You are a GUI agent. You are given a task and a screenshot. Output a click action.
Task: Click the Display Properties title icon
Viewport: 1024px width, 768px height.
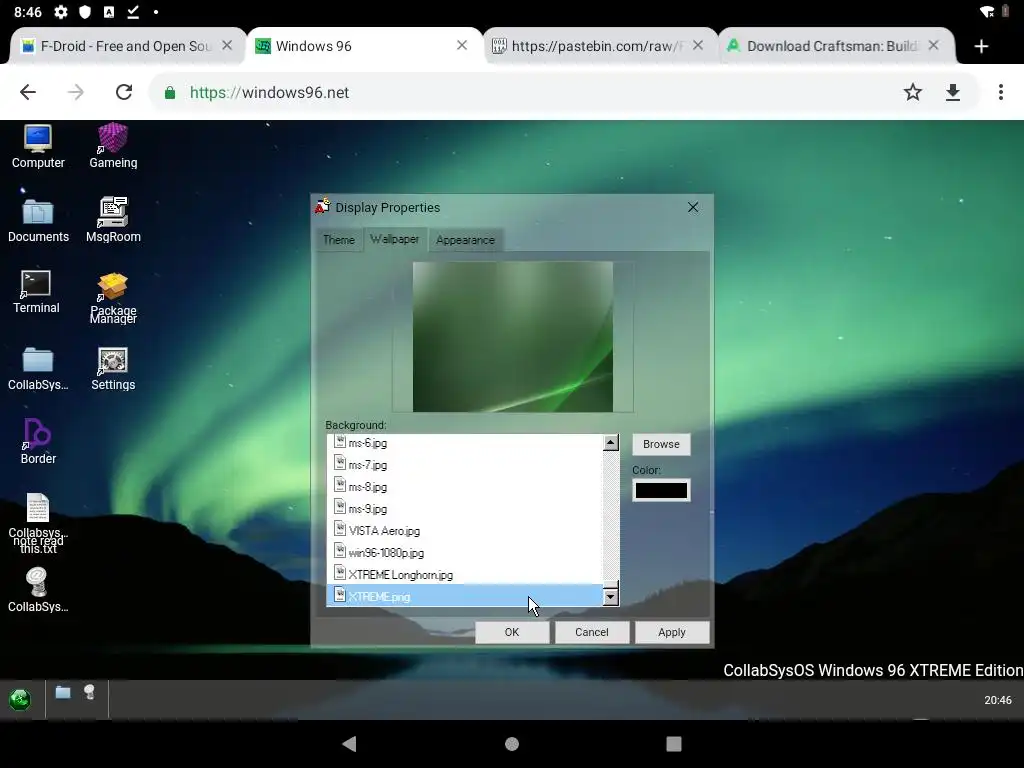pos(323,206)
